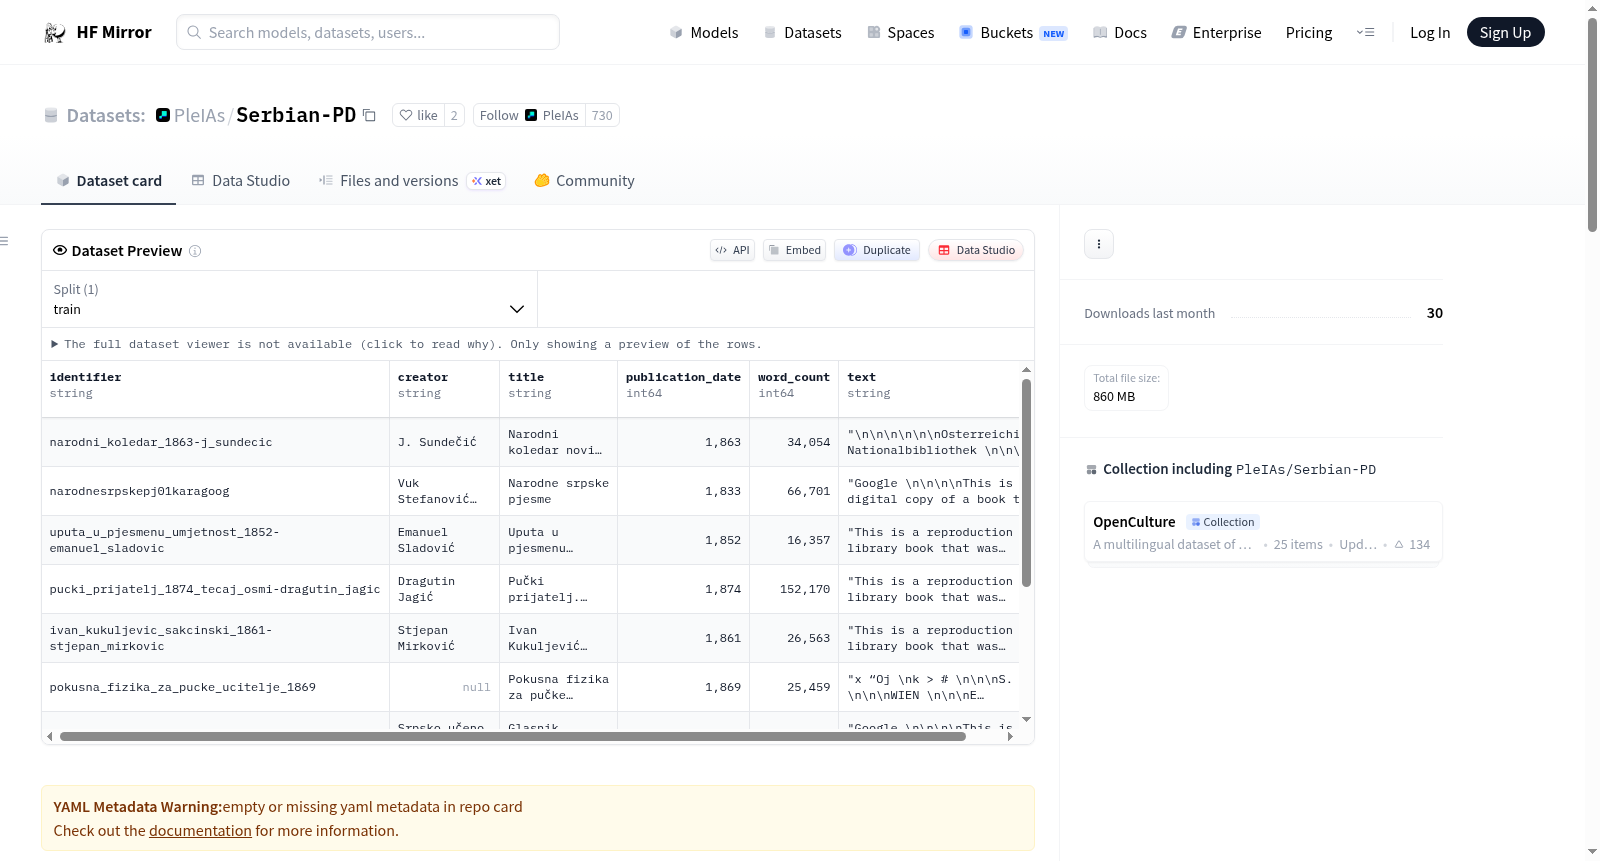The height and width of the screenshot is (861, 1600).
Task: Open Spaces in the top navigation
Action: pyautogui.click(x=900, y=33)
